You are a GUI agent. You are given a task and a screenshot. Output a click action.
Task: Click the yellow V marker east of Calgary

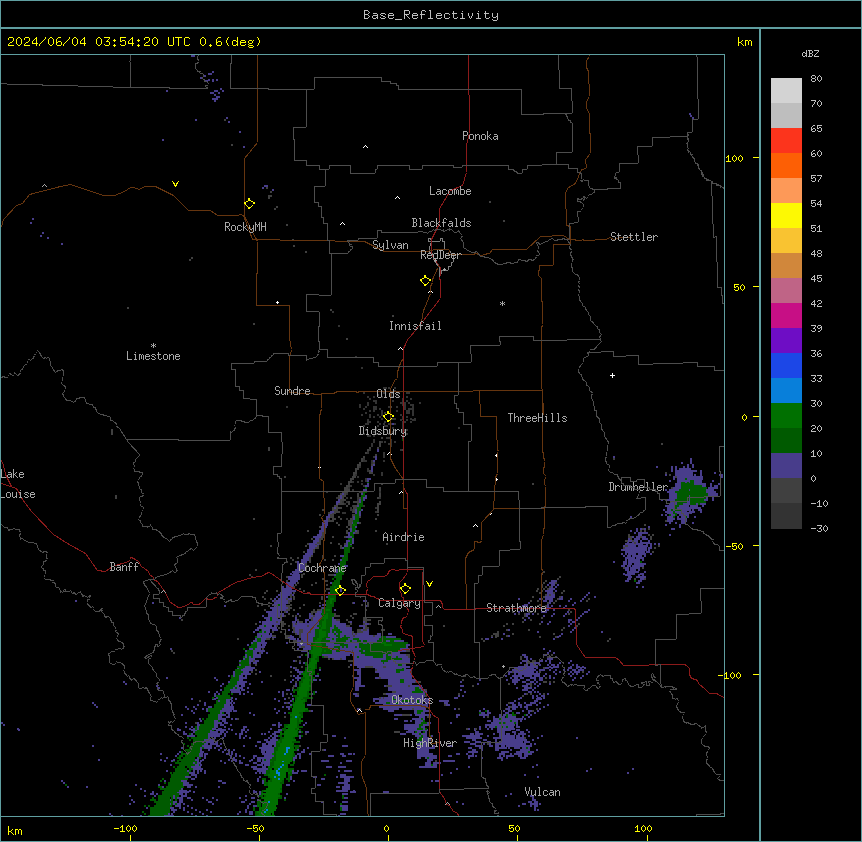(429, 584)
